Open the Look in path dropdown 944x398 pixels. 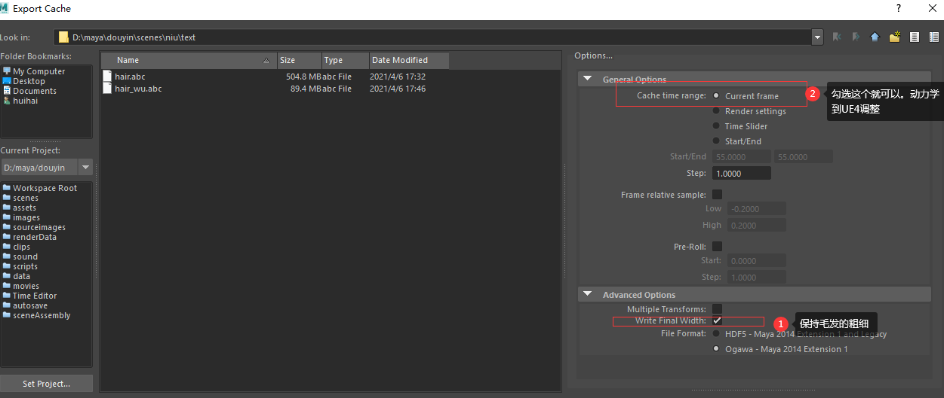pyautogui.click(x=817, y=37)
